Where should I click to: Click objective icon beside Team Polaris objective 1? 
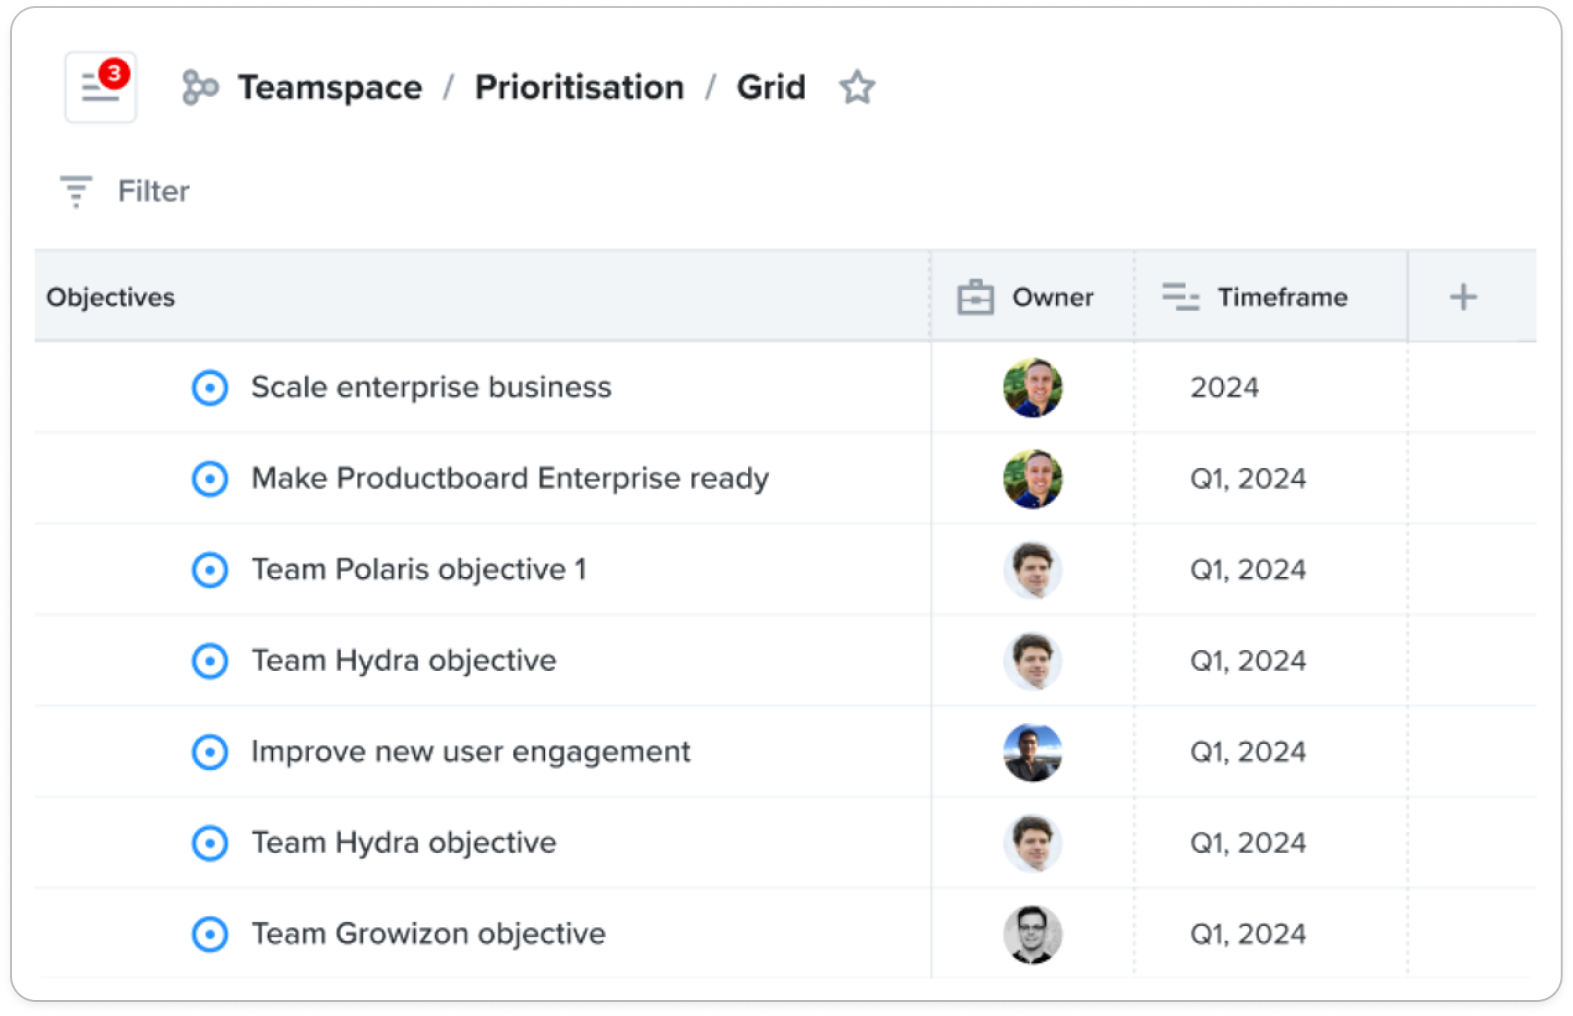[x=210, y=570]
